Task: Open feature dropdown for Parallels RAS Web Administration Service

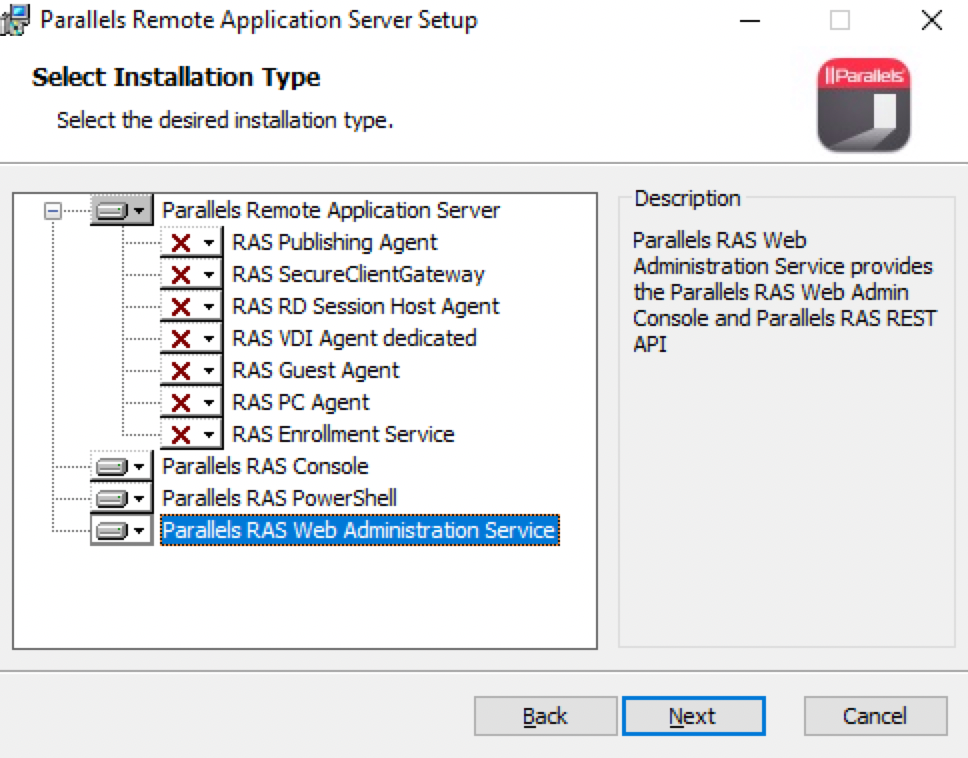Action: pyautogui.click(x=122, y=531)
